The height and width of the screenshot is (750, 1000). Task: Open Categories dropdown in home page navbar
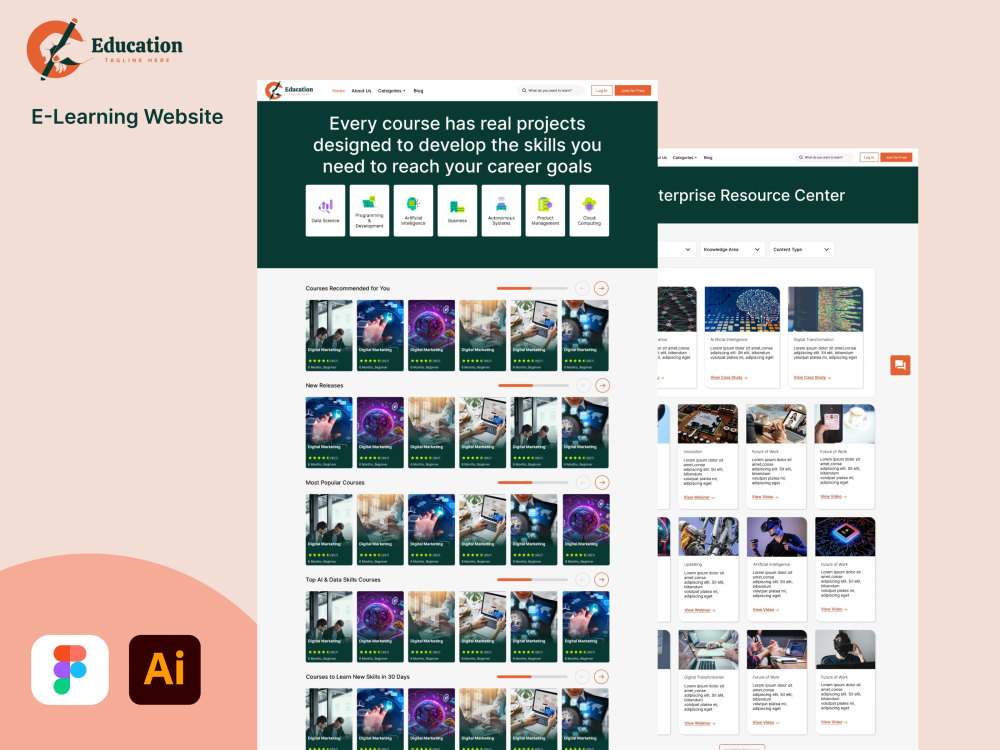[392, 91]
